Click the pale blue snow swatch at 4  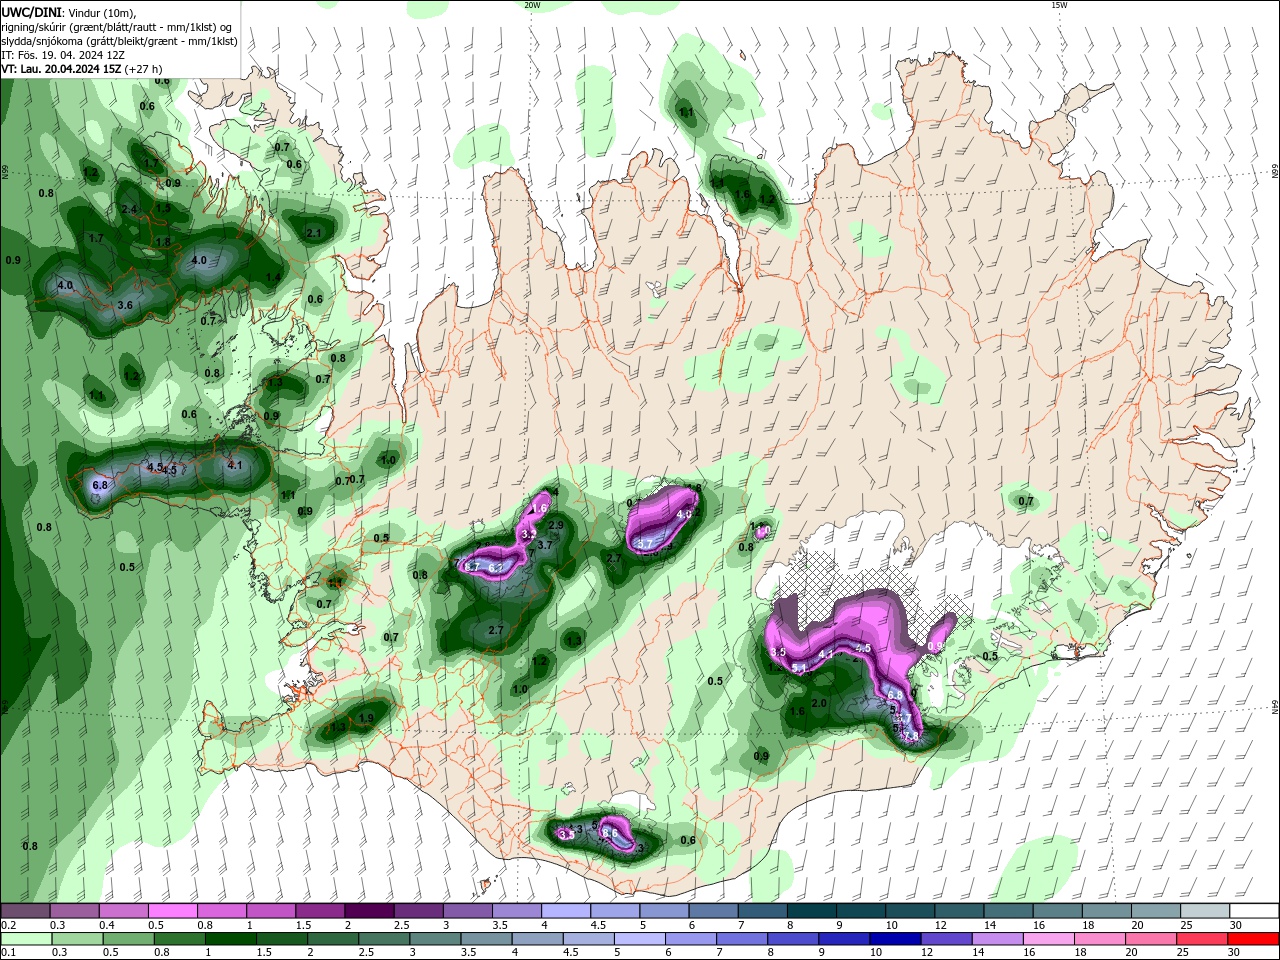(x=566, y=911)
